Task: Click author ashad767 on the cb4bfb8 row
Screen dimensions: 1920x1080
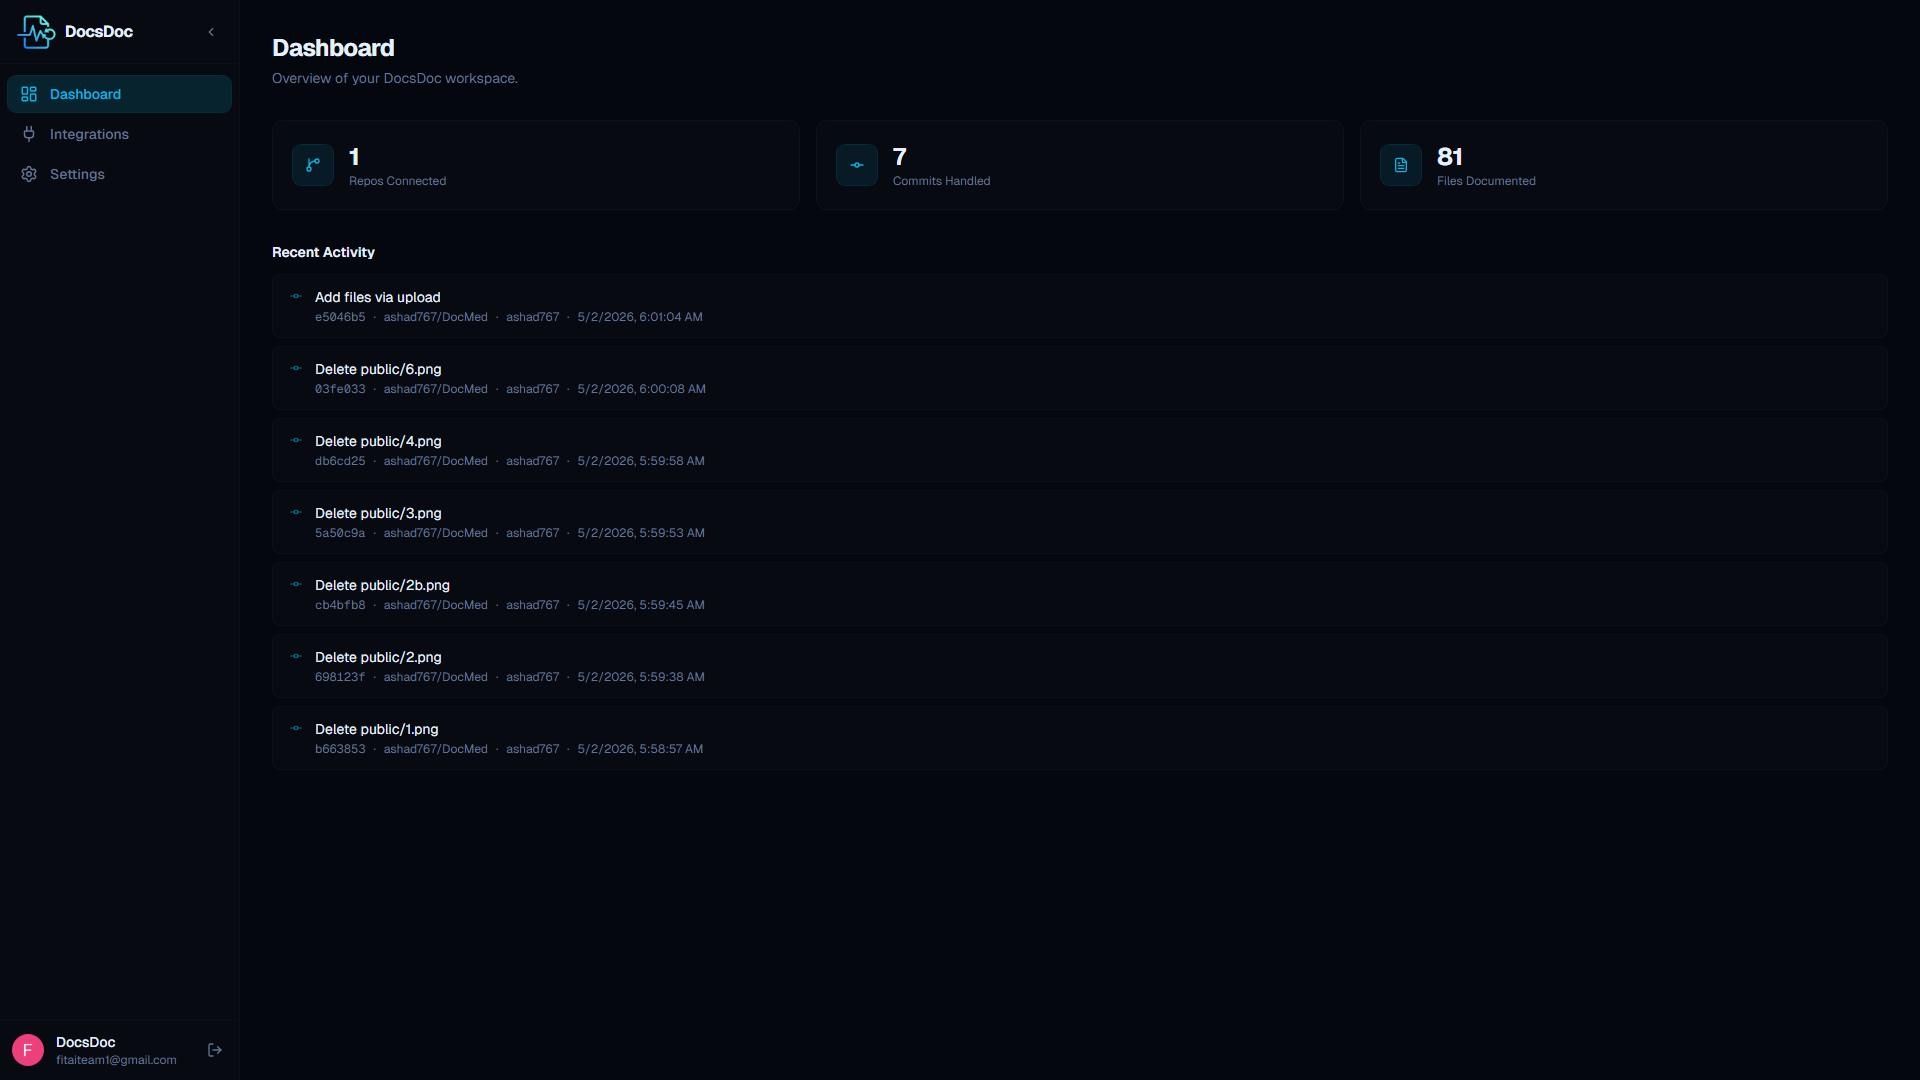Action: coord(533,605)
